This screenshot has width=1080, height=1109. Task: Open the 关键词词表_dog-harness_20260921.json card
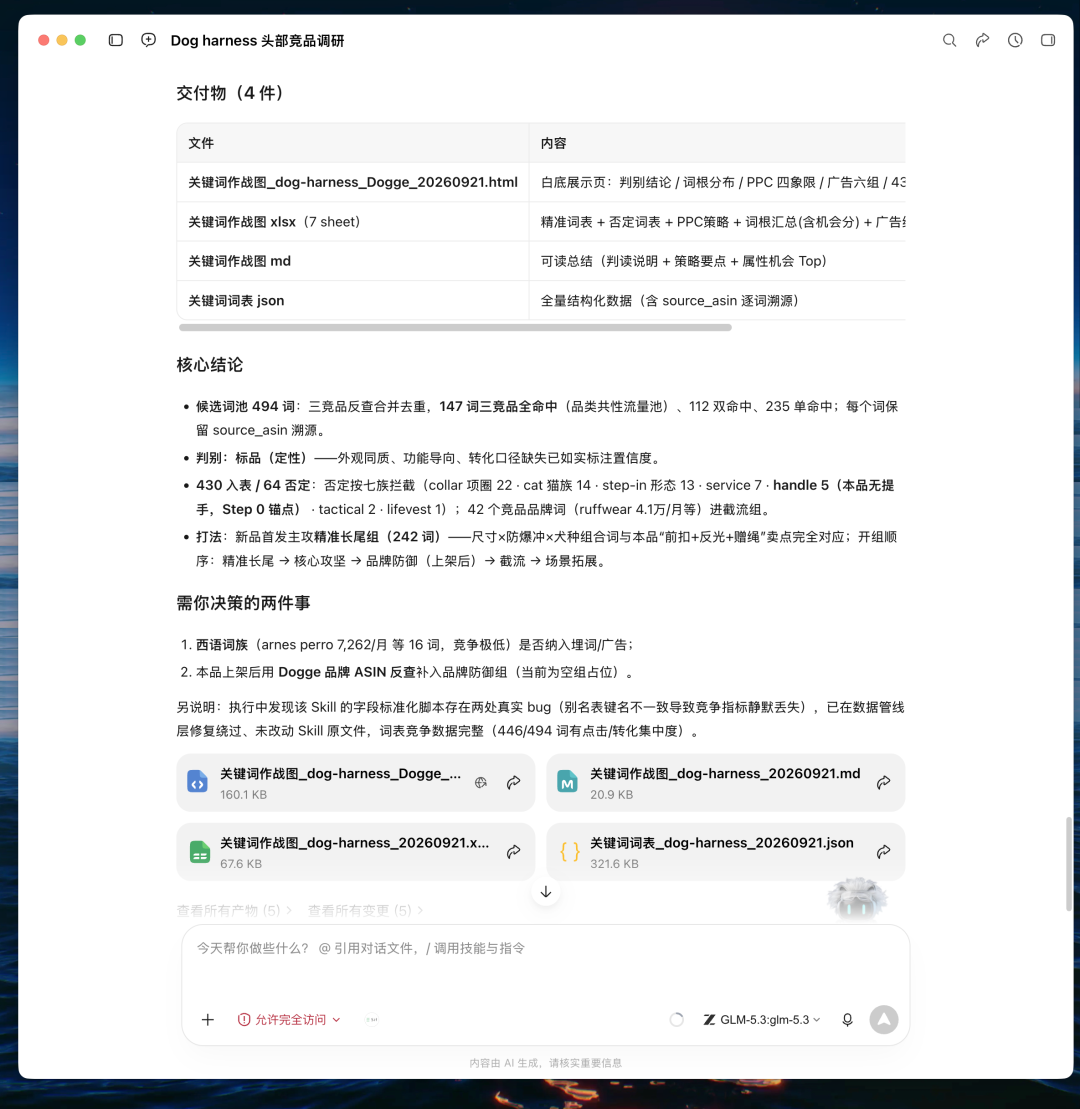click(726, 852)
